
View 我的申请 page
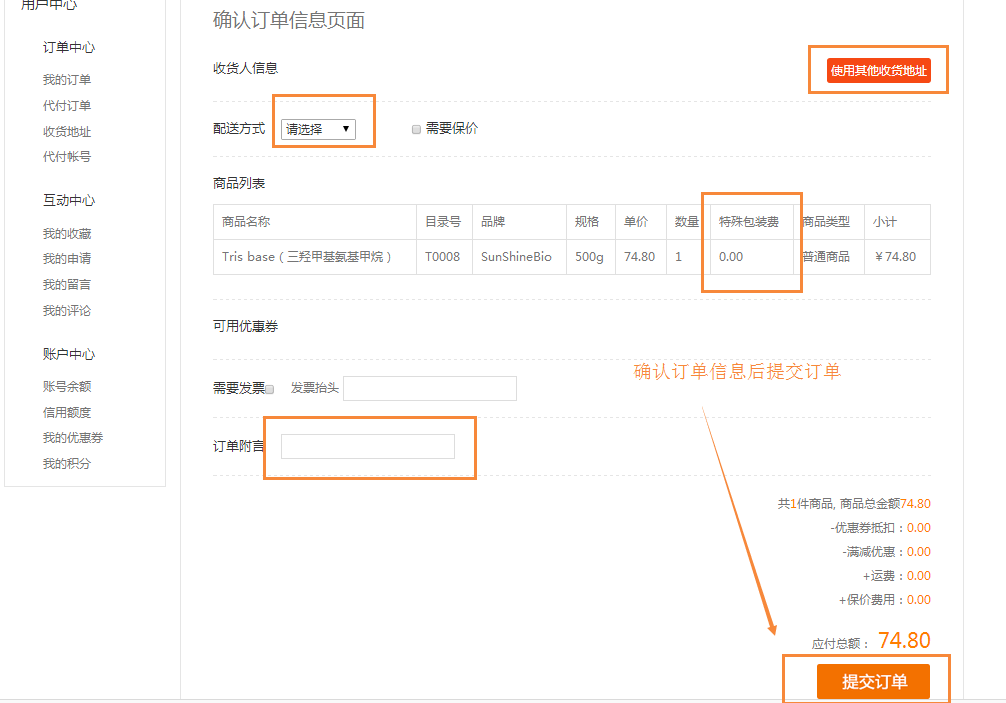[67, 259]
